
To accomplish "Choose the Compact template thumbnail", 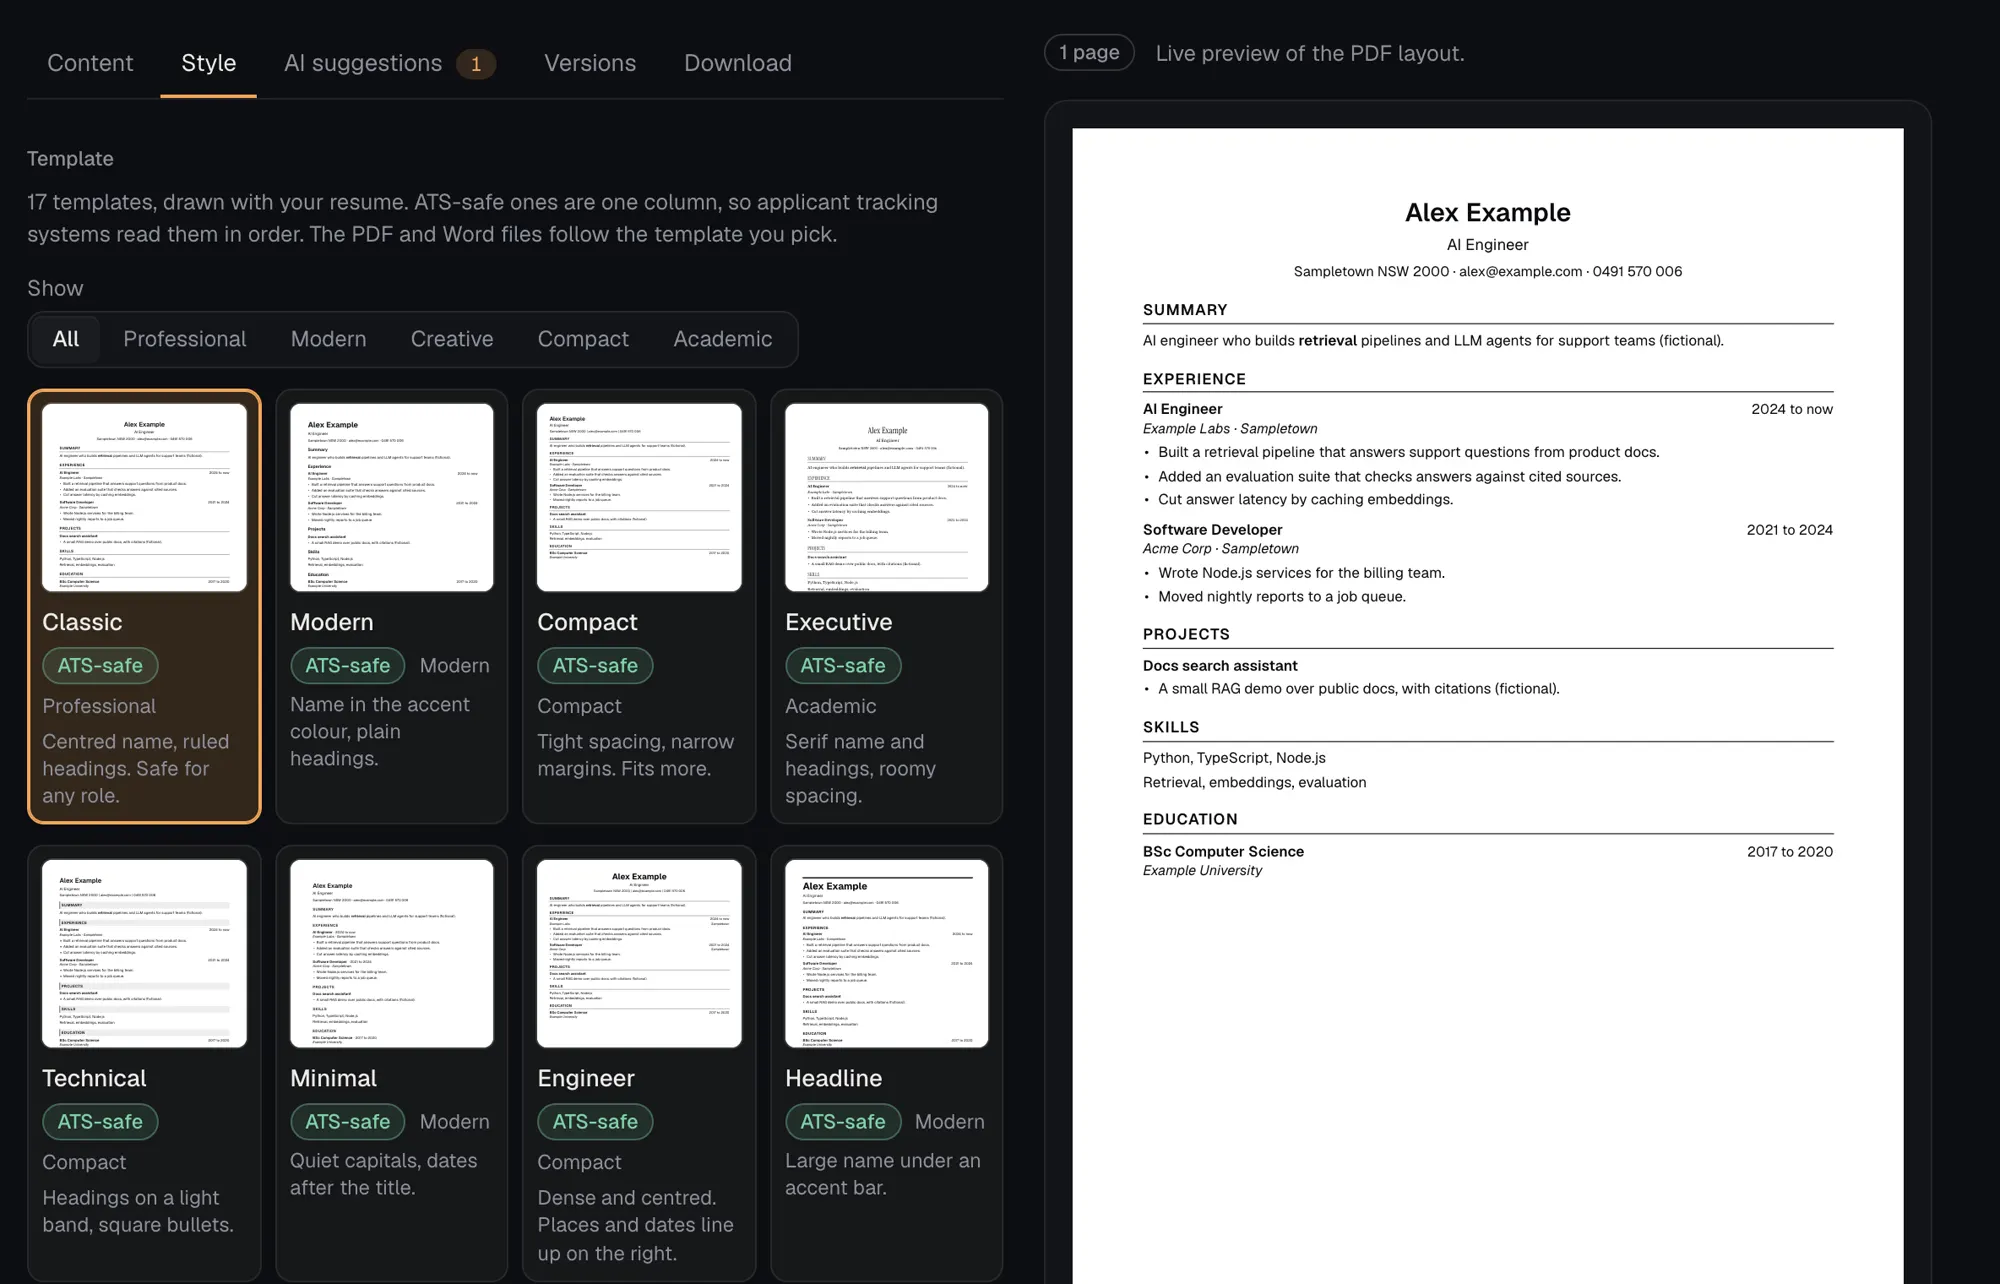I will [x=639, y=497].
